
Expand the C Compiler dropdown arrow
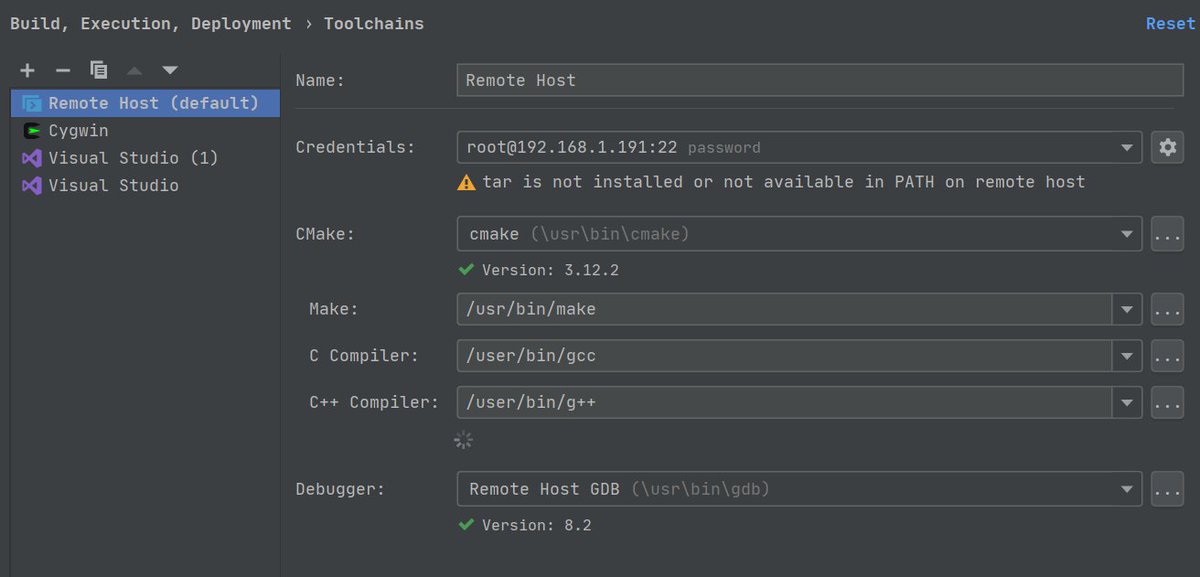pos(1127,355)
